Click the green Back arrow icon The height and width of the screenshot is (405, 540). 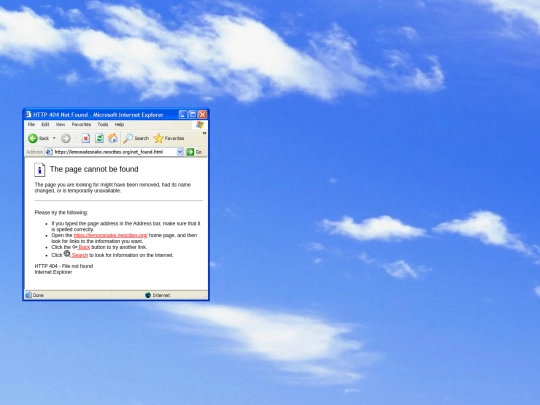pos(33,138)
